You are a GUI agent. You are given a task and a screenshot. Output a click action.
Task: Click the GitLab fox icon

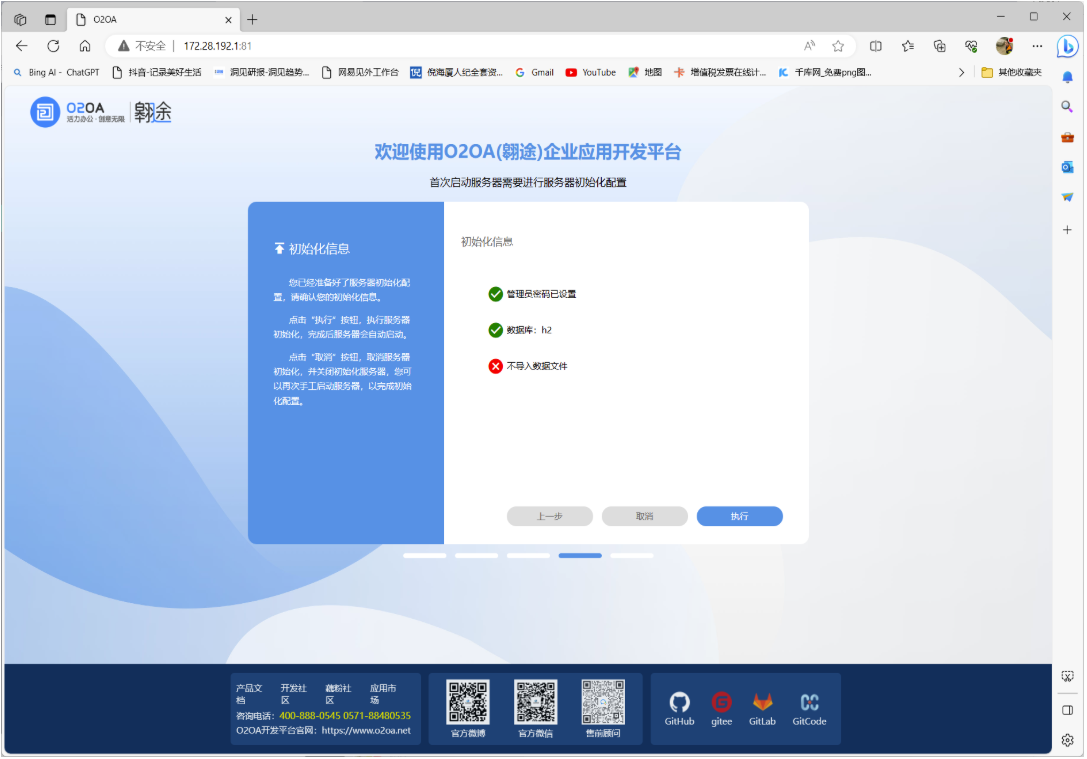(x=762, y=702)
